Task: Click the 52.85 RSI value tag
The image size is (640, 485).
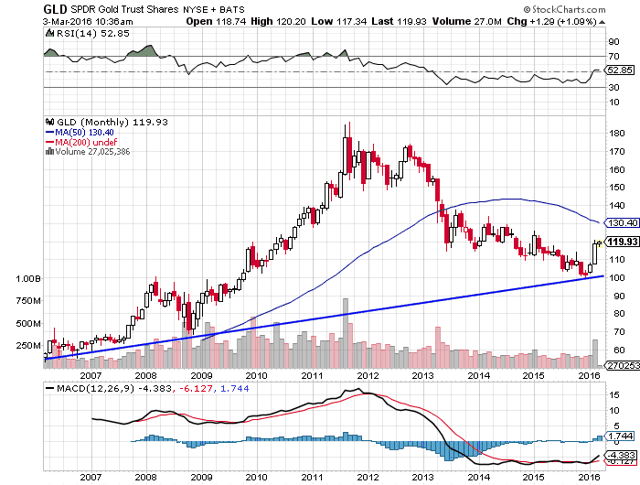Action: 620,70
